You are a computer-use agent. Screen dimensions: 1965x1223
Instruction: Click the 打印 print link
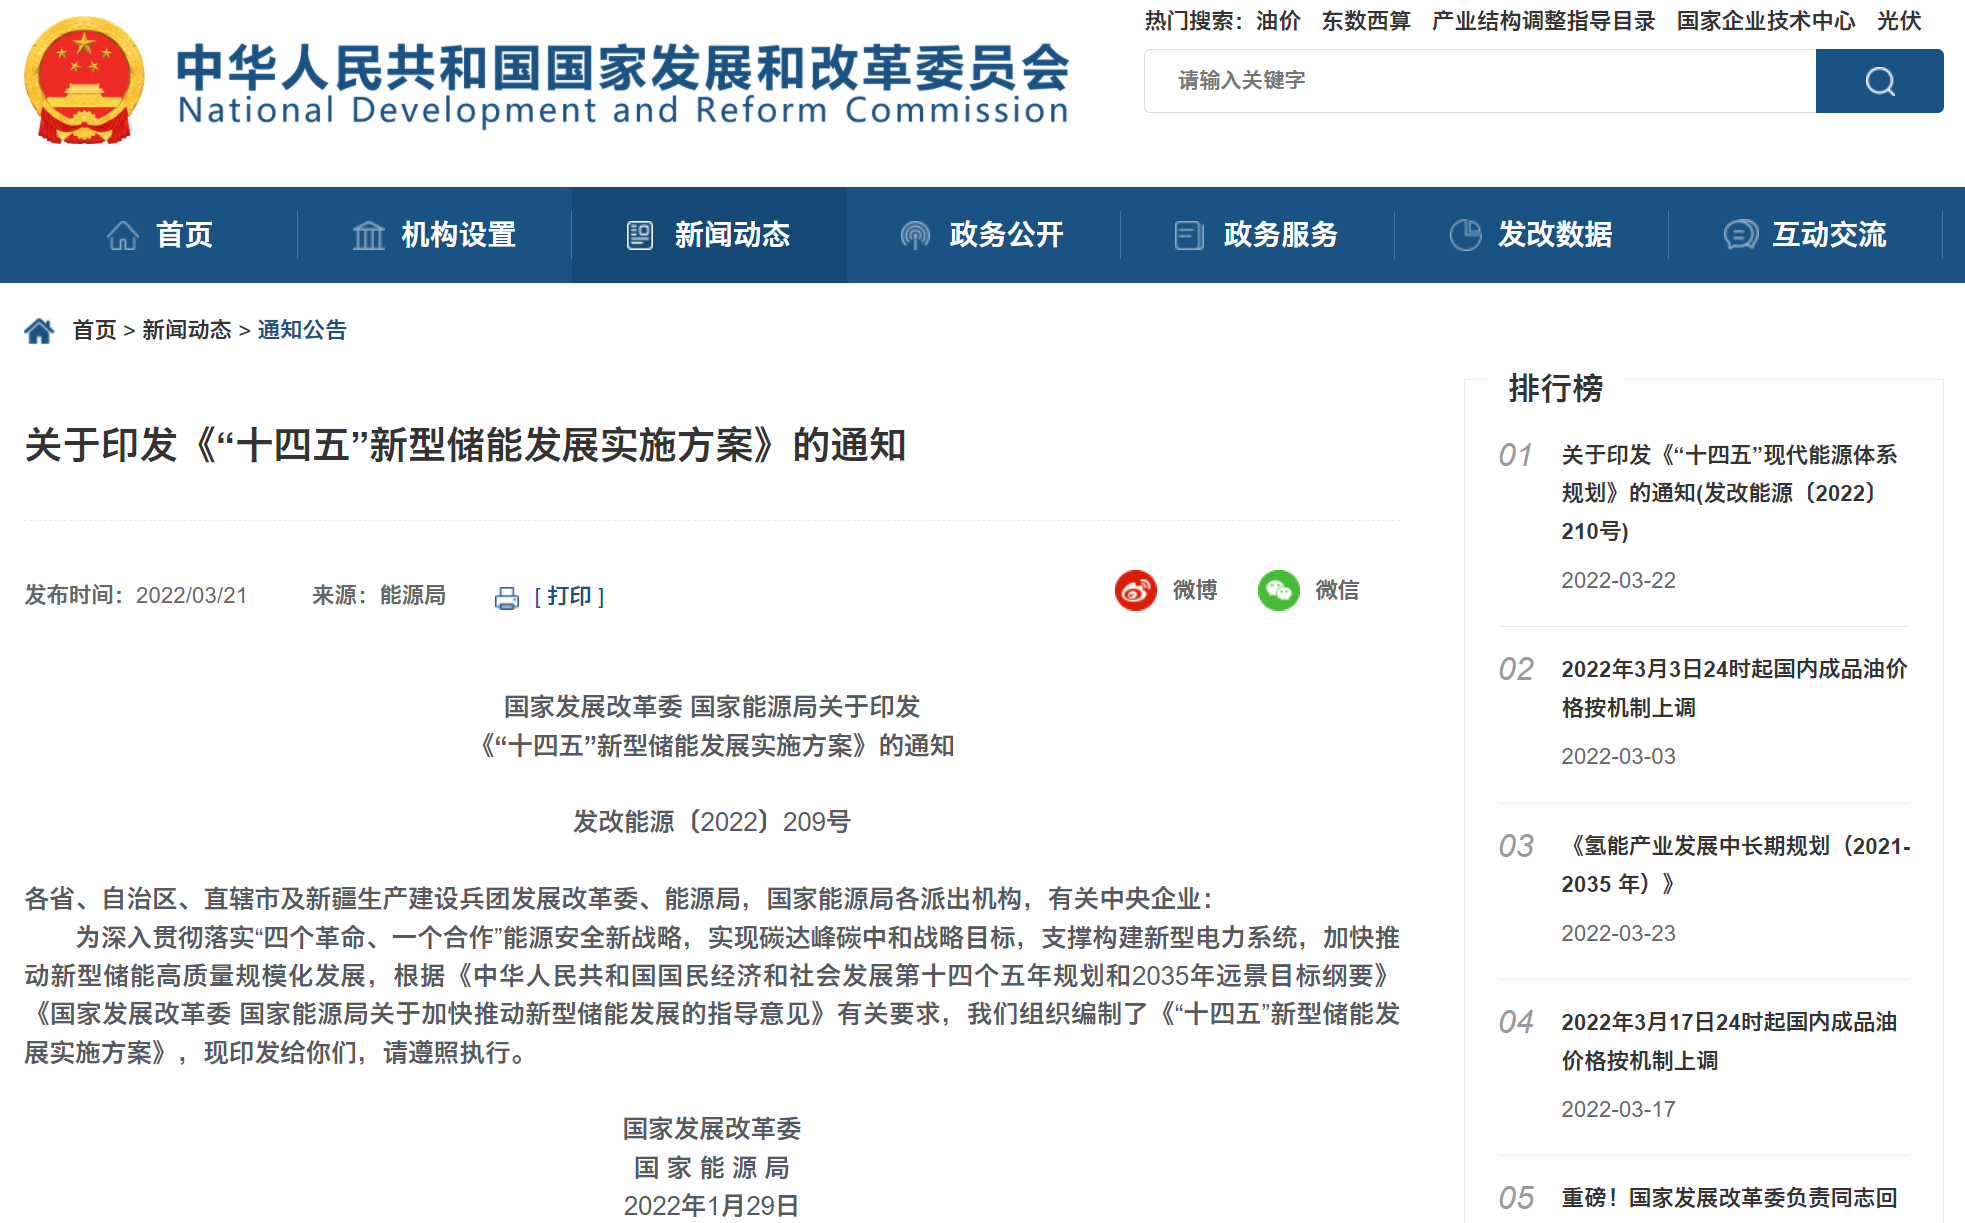[569, 596]
